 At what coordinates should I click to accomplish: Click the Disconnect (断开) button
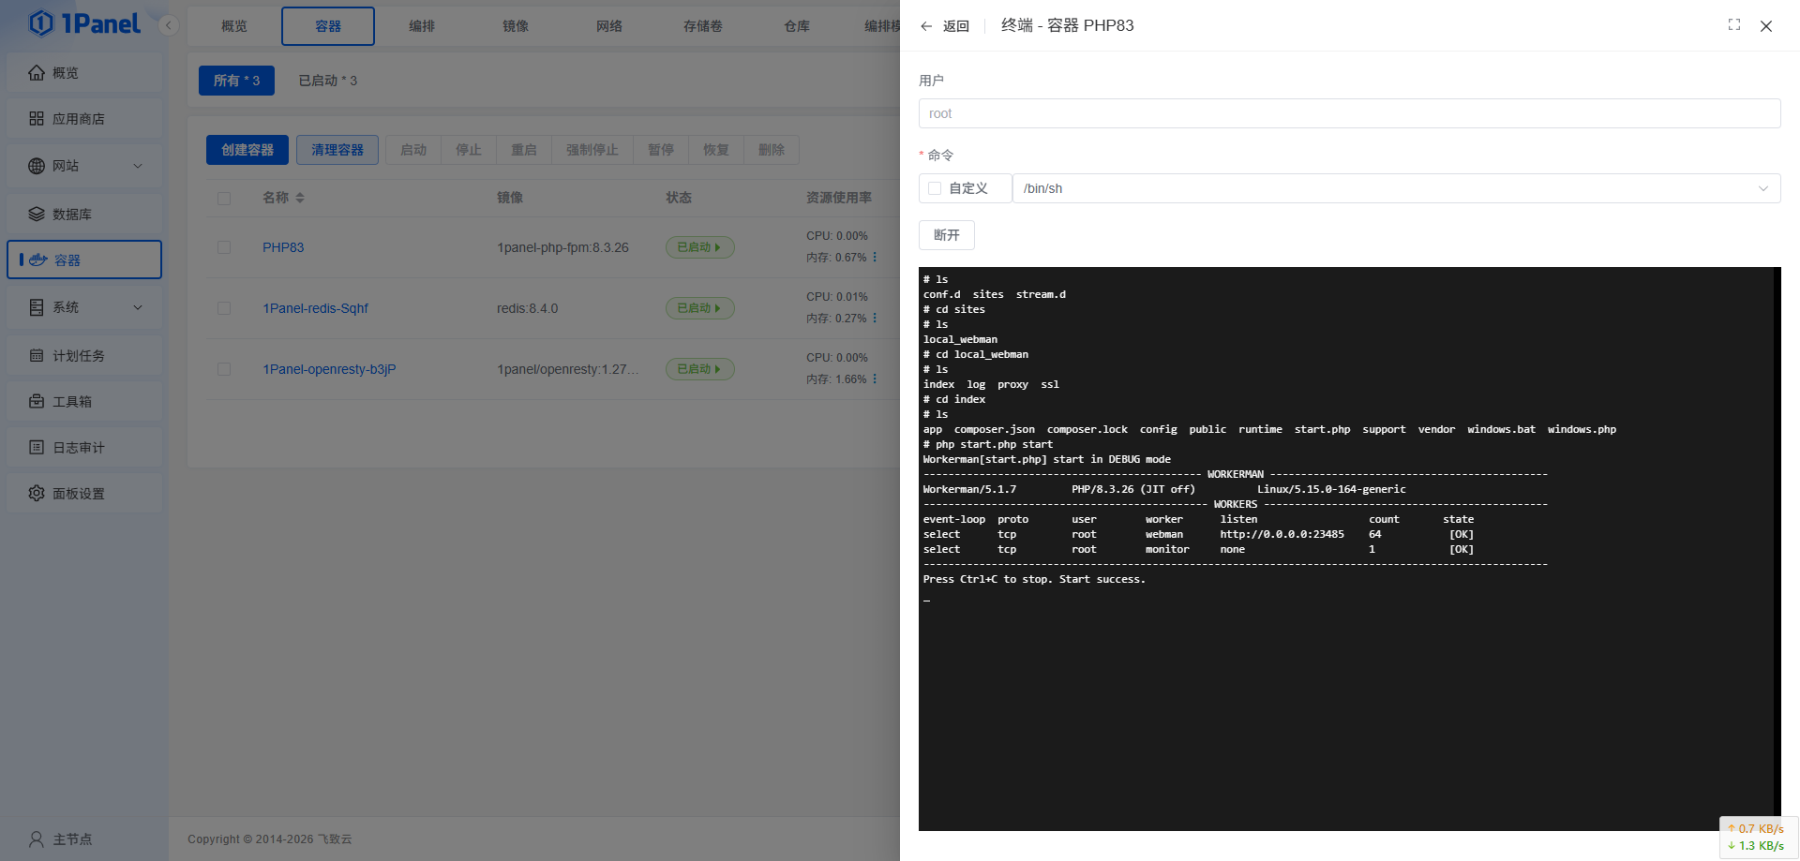(946, 235)
